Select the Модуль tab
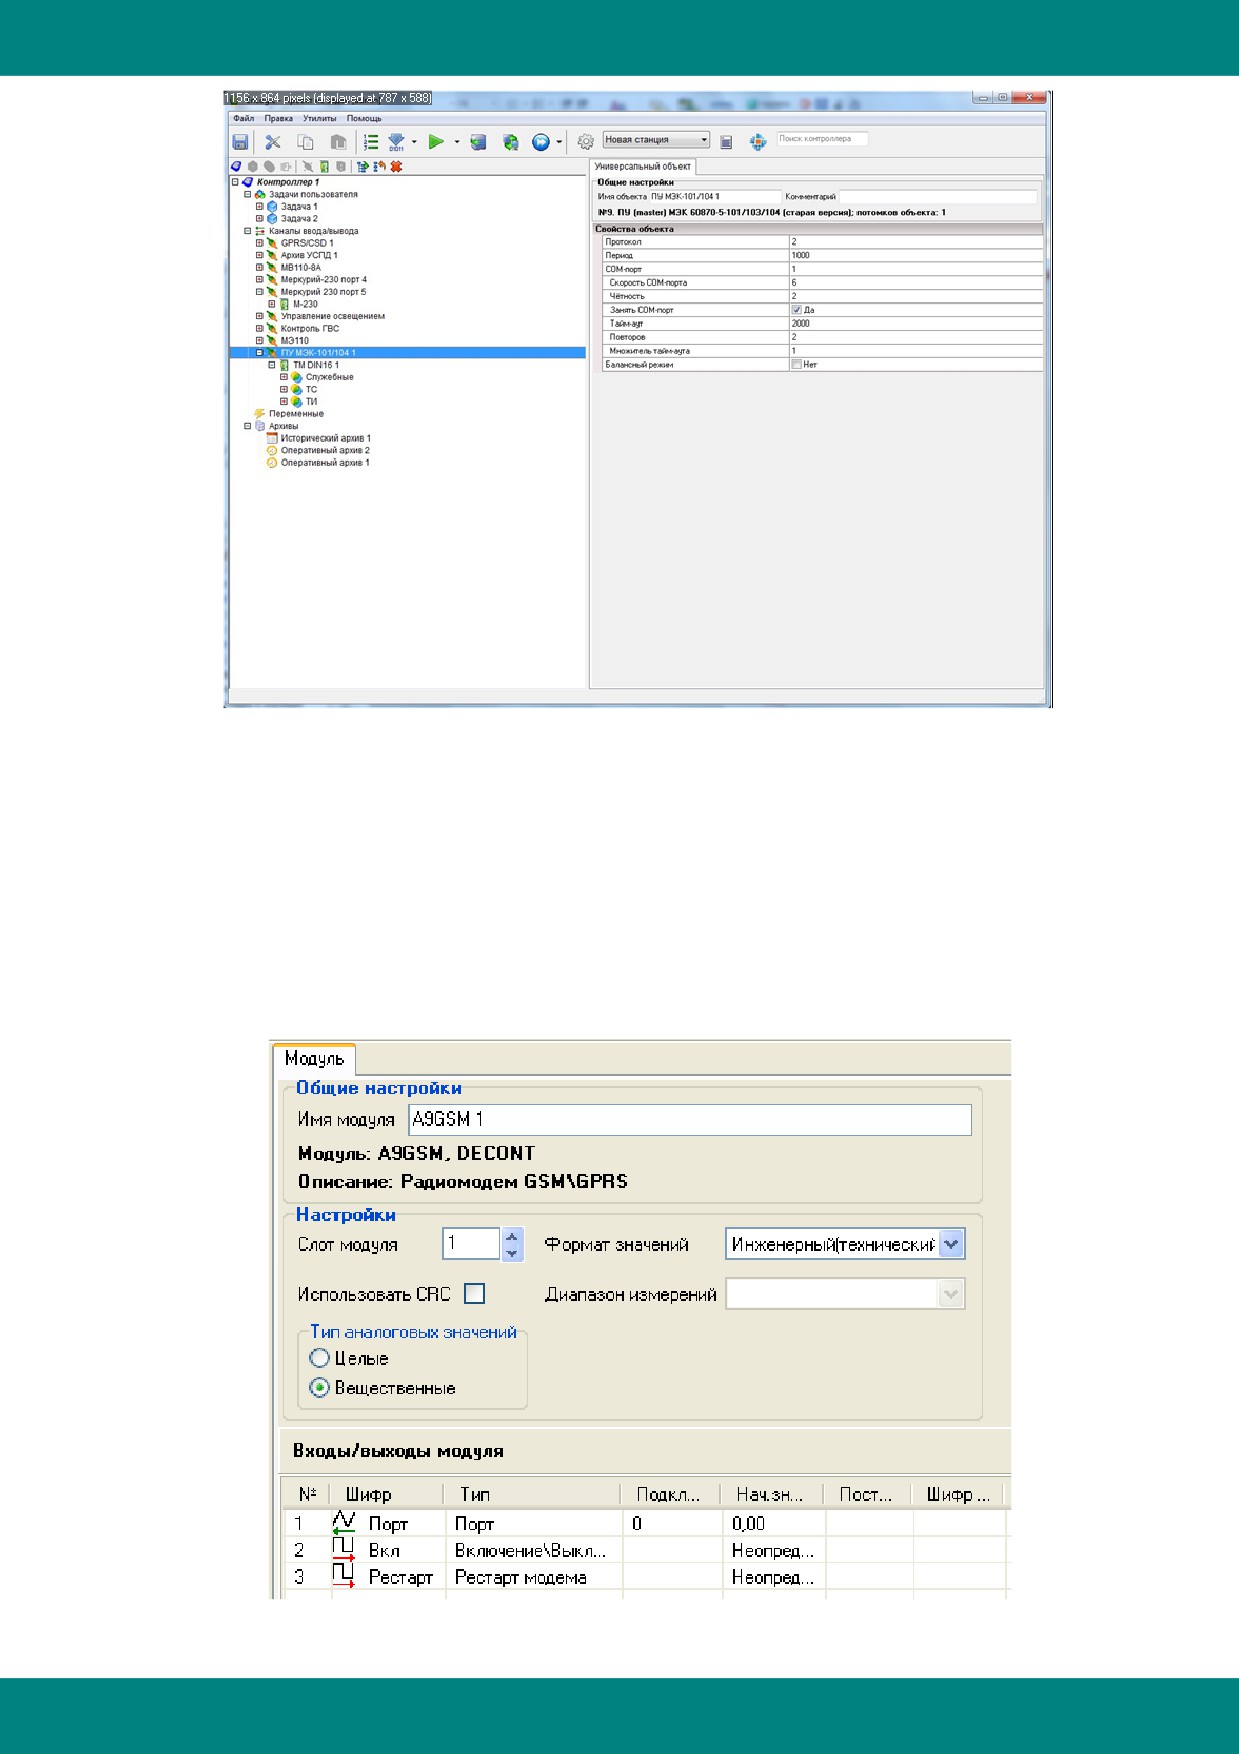This screenshot has height=1754, width=1239. point(314,1059)
